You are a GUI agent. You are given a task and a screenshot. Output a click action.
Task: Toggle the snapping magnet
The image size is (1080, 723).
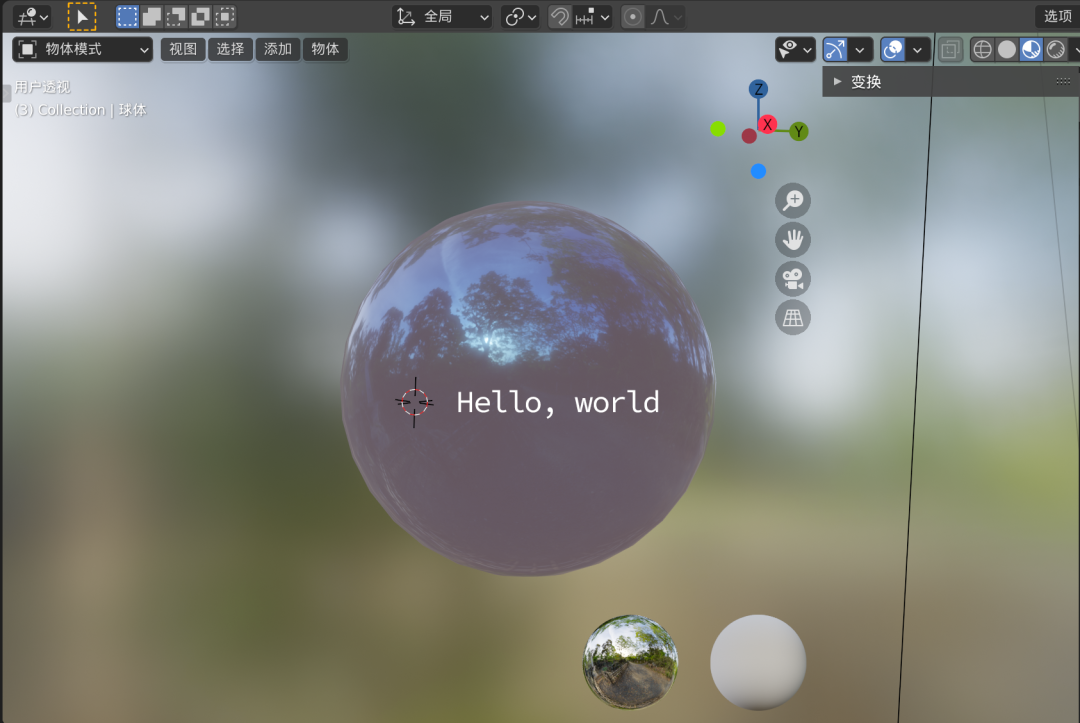[x=559, y=17]
